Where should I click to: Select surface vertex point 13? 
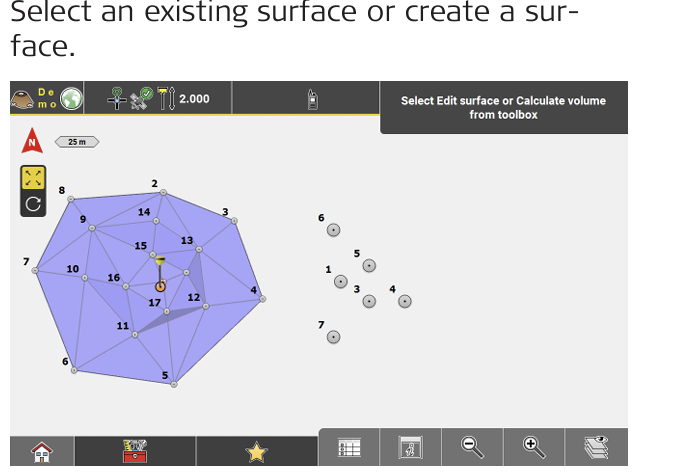pos(199,249)
